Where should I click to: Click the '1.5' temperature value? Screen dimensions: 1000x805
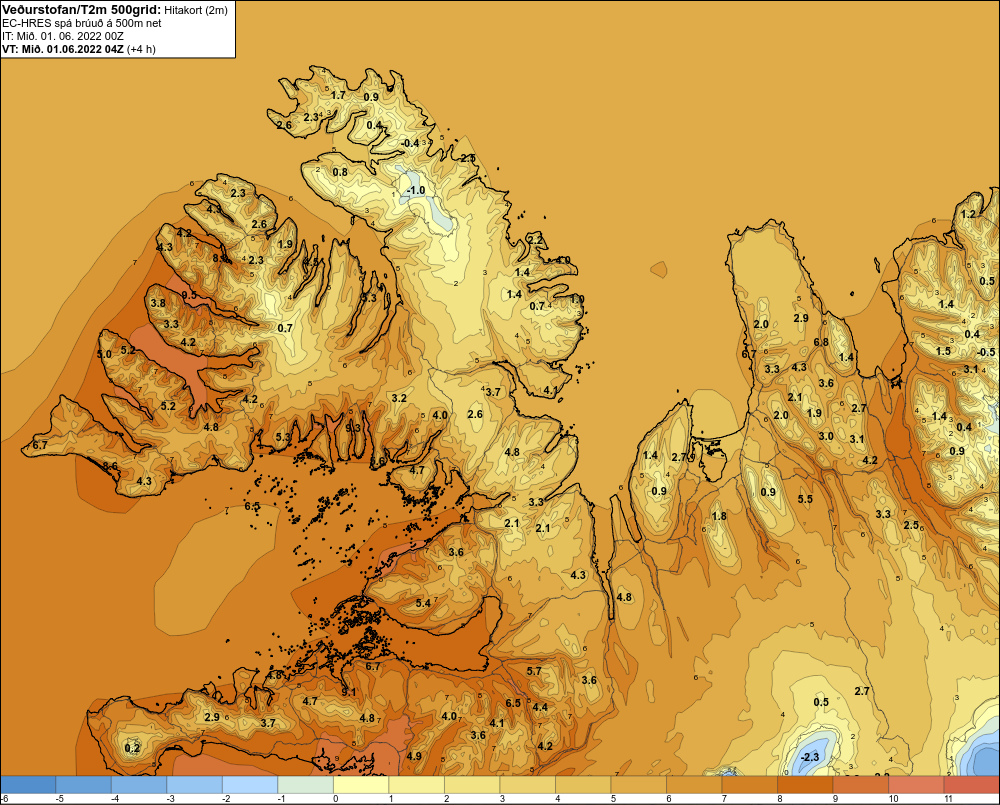(x=943, y=351)
